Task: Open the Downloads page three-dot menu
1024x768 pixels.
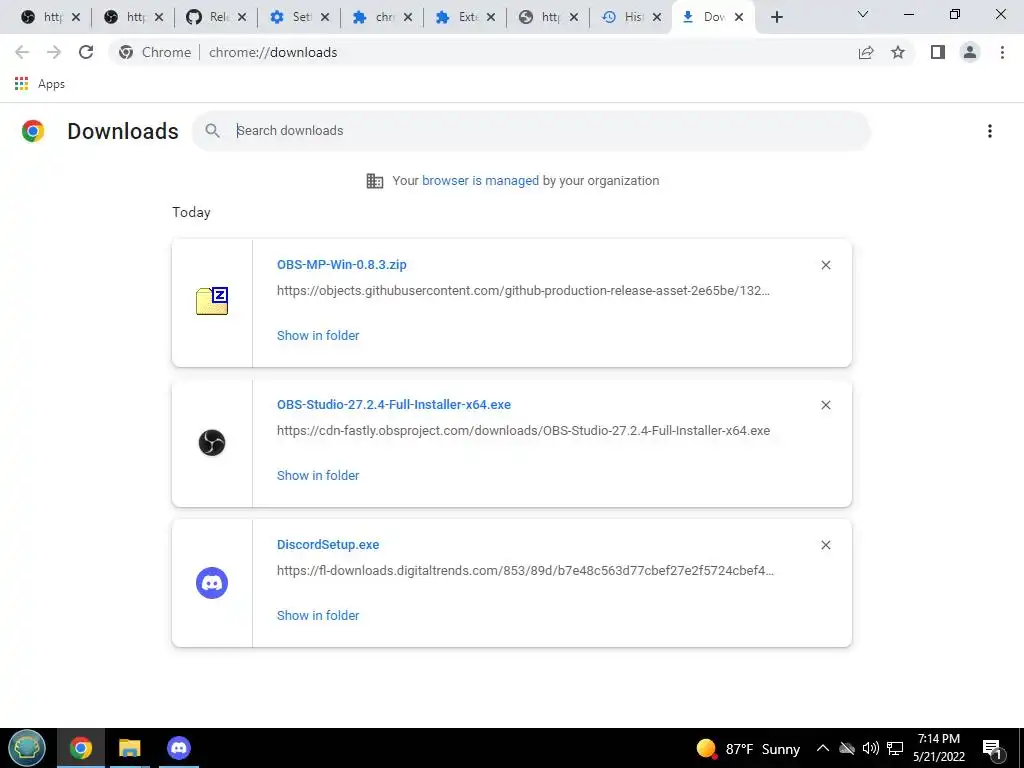Action: pyautogui.click(x=989, y=131)
